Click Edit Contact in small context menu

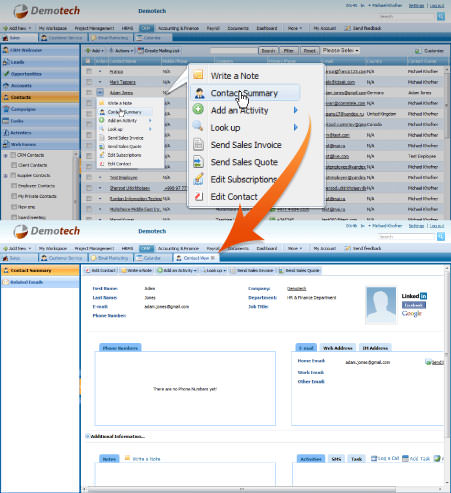[119, 164]
